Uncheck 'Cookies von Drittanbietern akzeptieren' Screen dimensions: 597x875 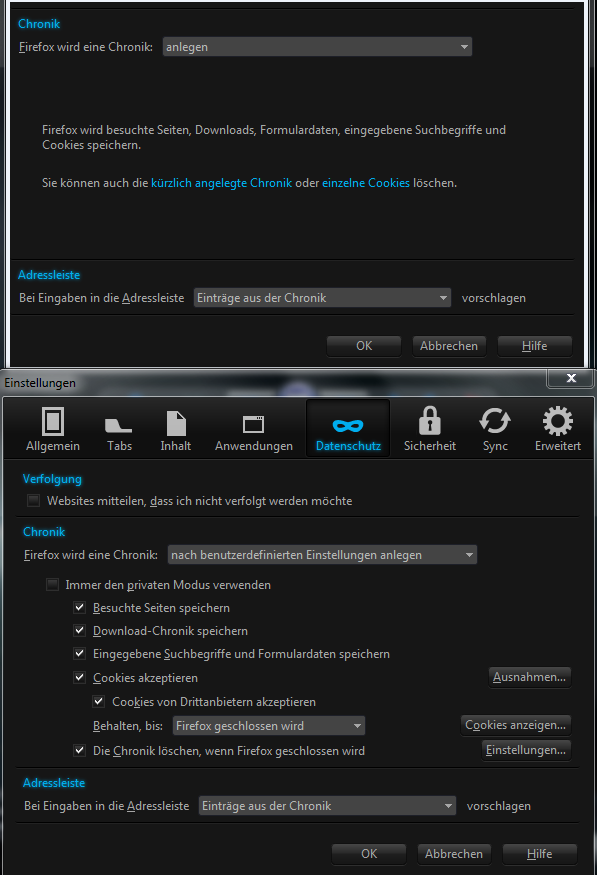[99, 701]
